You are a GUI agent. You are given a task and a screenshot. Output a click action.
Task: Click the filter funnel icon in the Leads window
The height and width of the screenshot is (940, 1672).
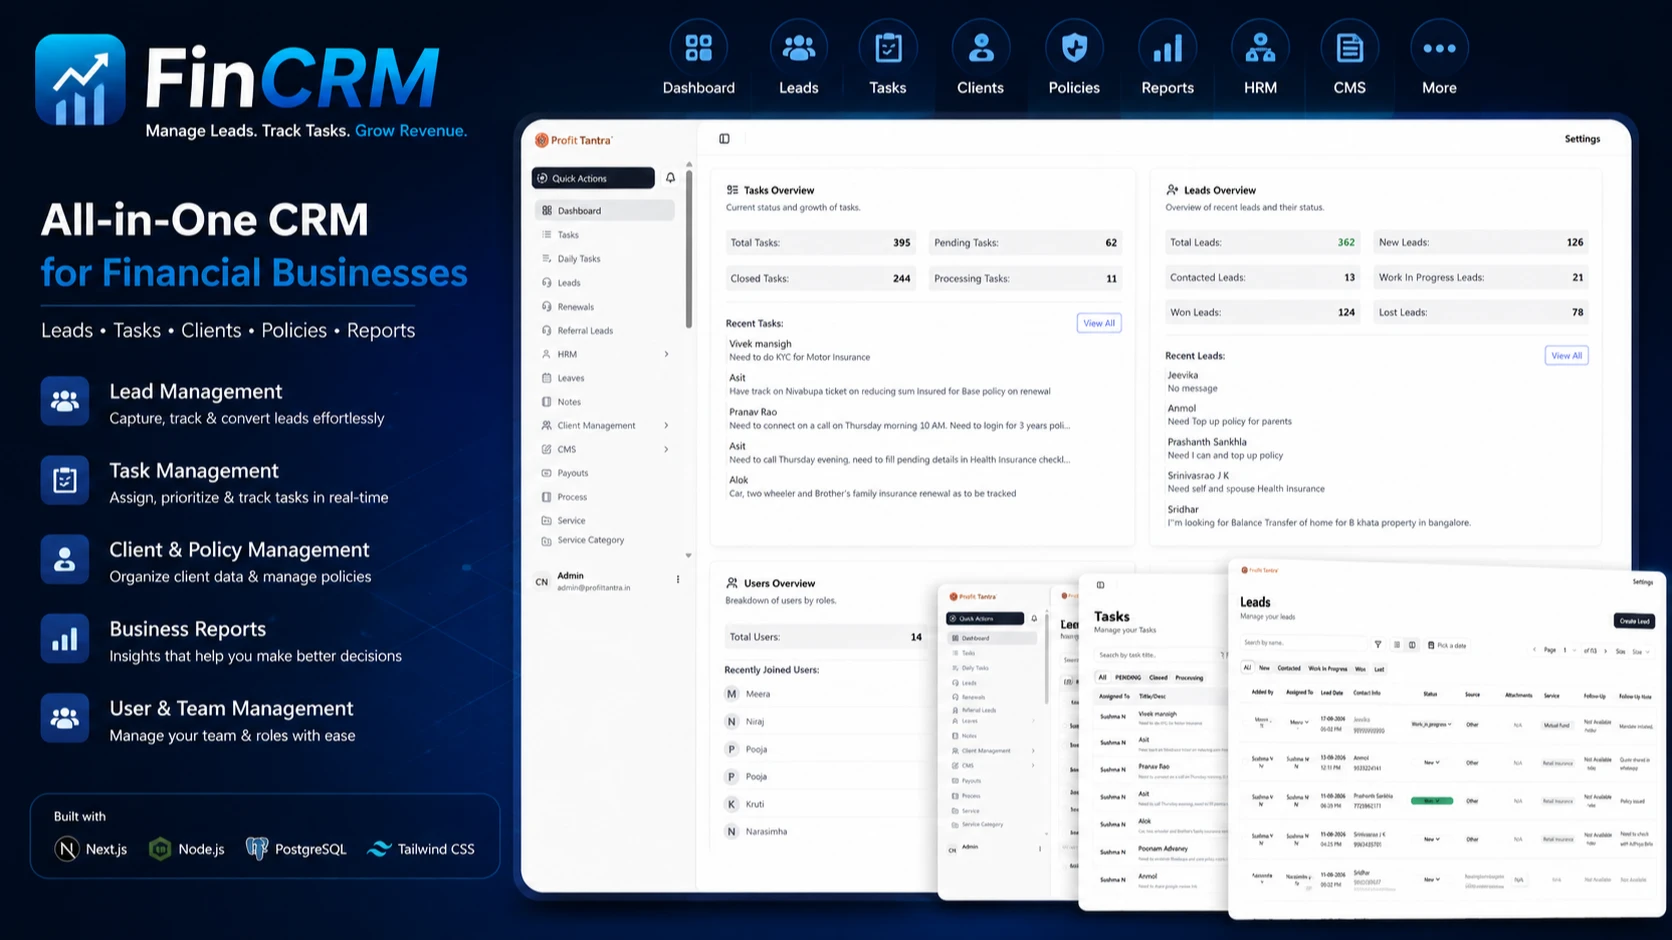[1378, 644]
